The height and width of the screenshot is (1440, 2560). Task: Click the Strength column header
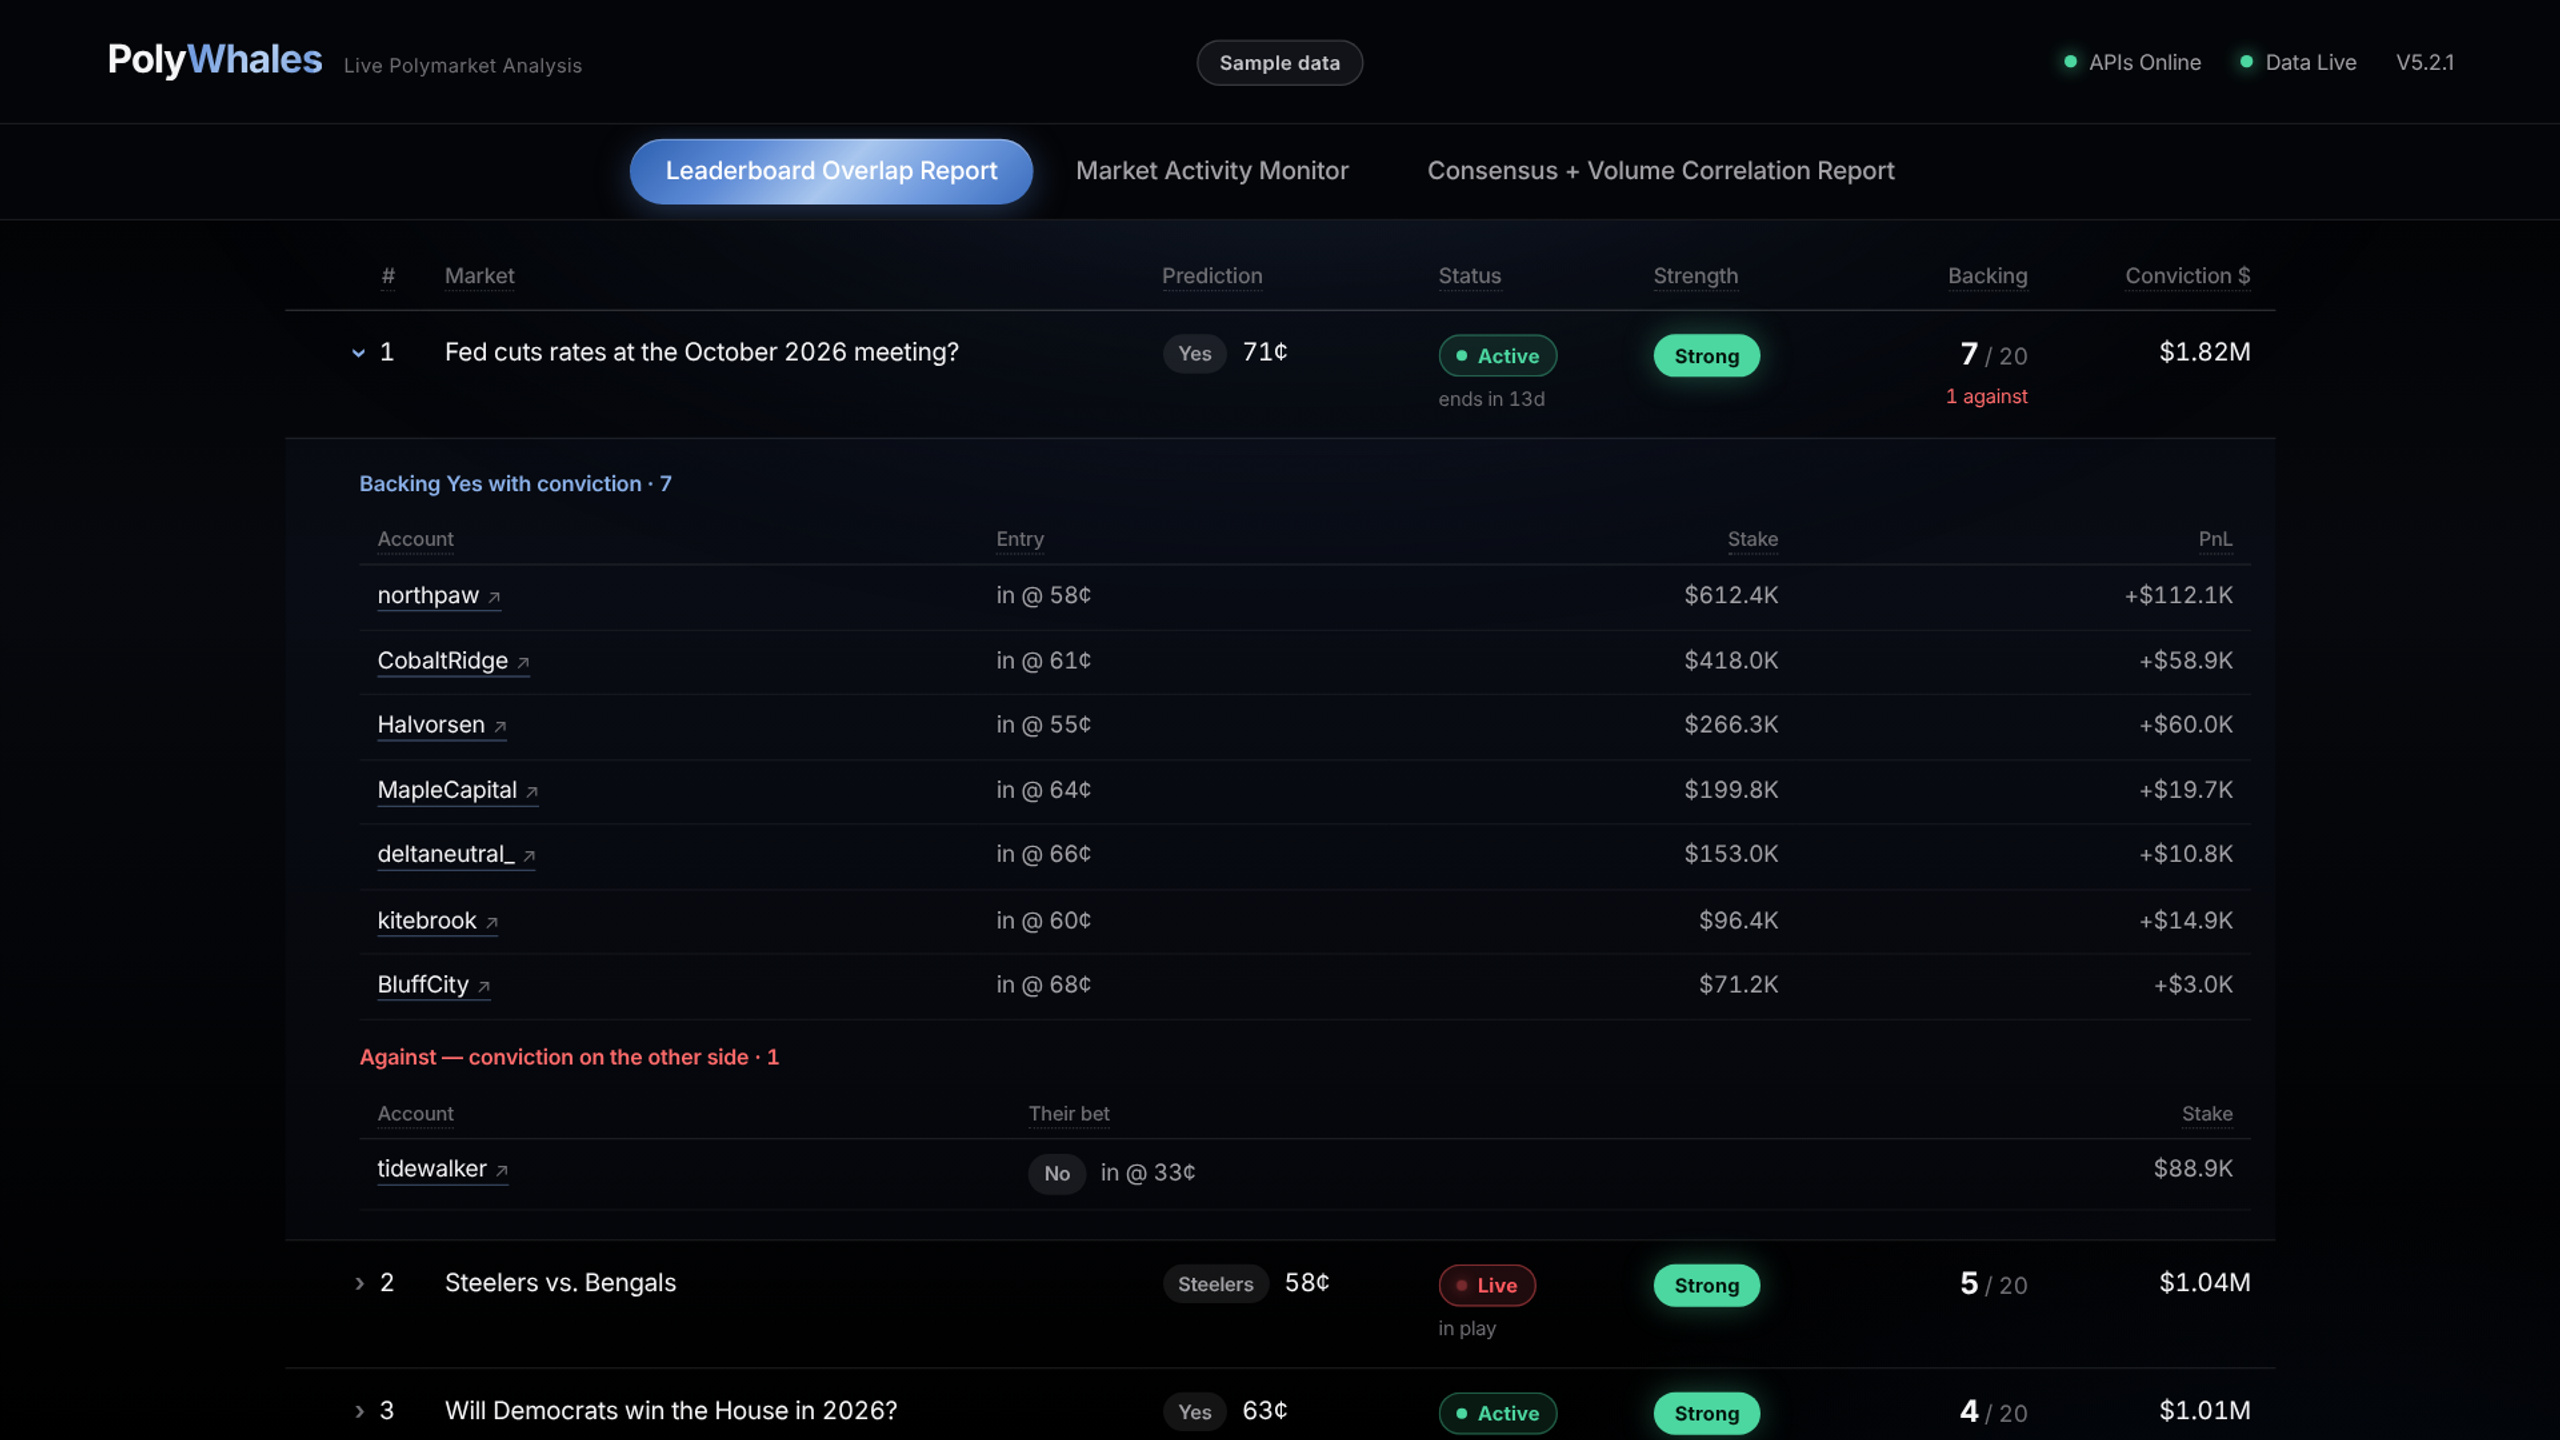[x=1695, y=276]
